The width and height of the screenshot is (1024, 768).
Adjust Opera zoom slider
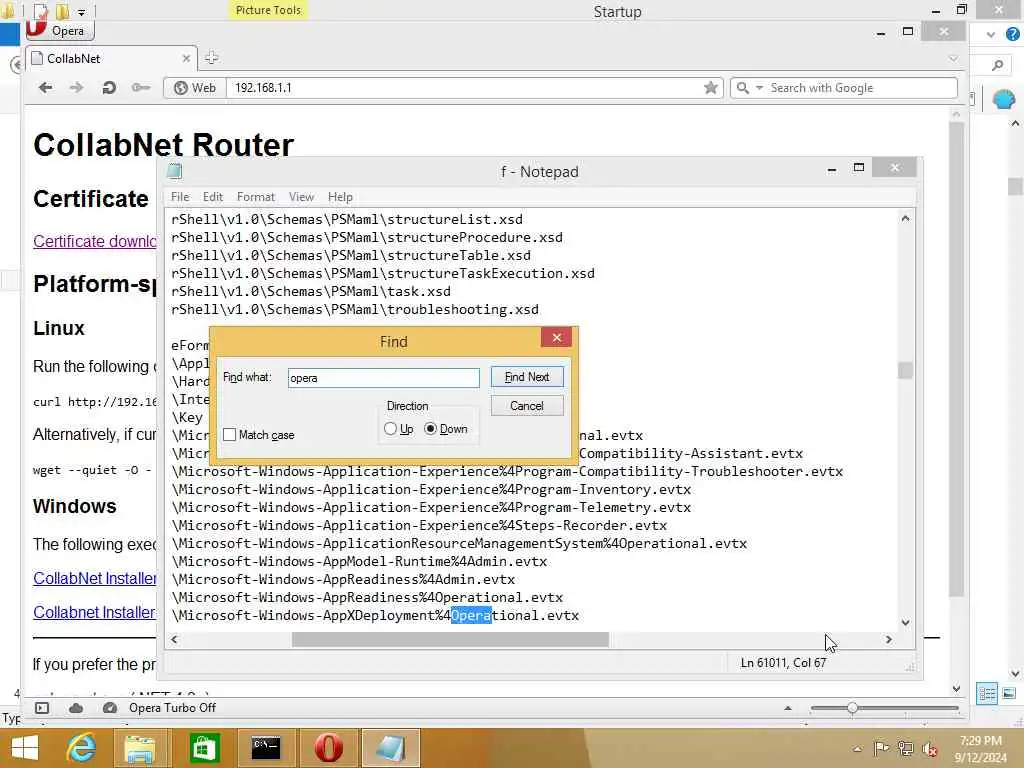(x=852, y=708)
